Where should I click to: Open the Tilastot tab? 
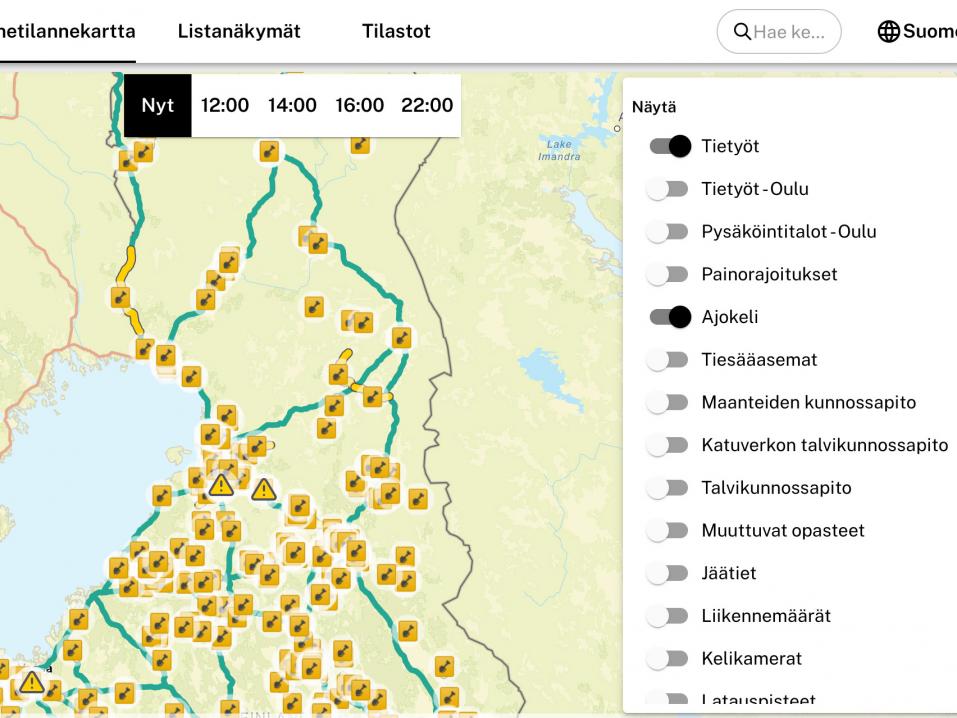pyautogui.click(x=396, y=31)
